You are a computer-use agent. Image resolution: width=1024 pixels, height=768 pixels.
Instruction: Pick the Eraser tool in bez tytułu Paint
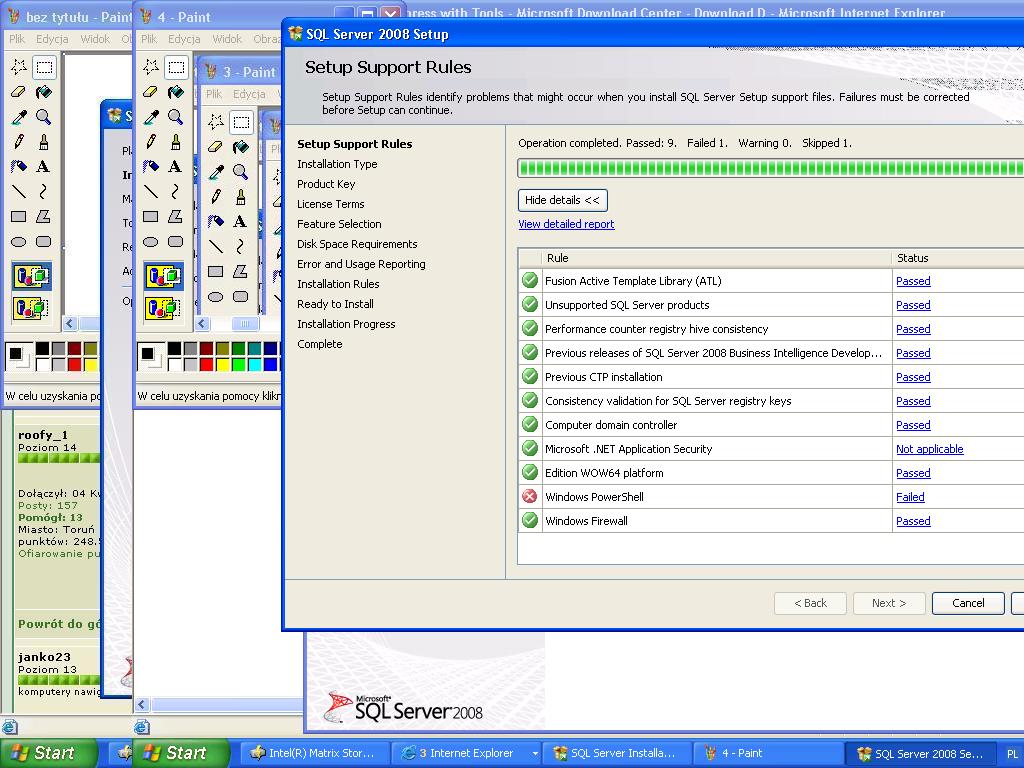[x=19, y=92]
